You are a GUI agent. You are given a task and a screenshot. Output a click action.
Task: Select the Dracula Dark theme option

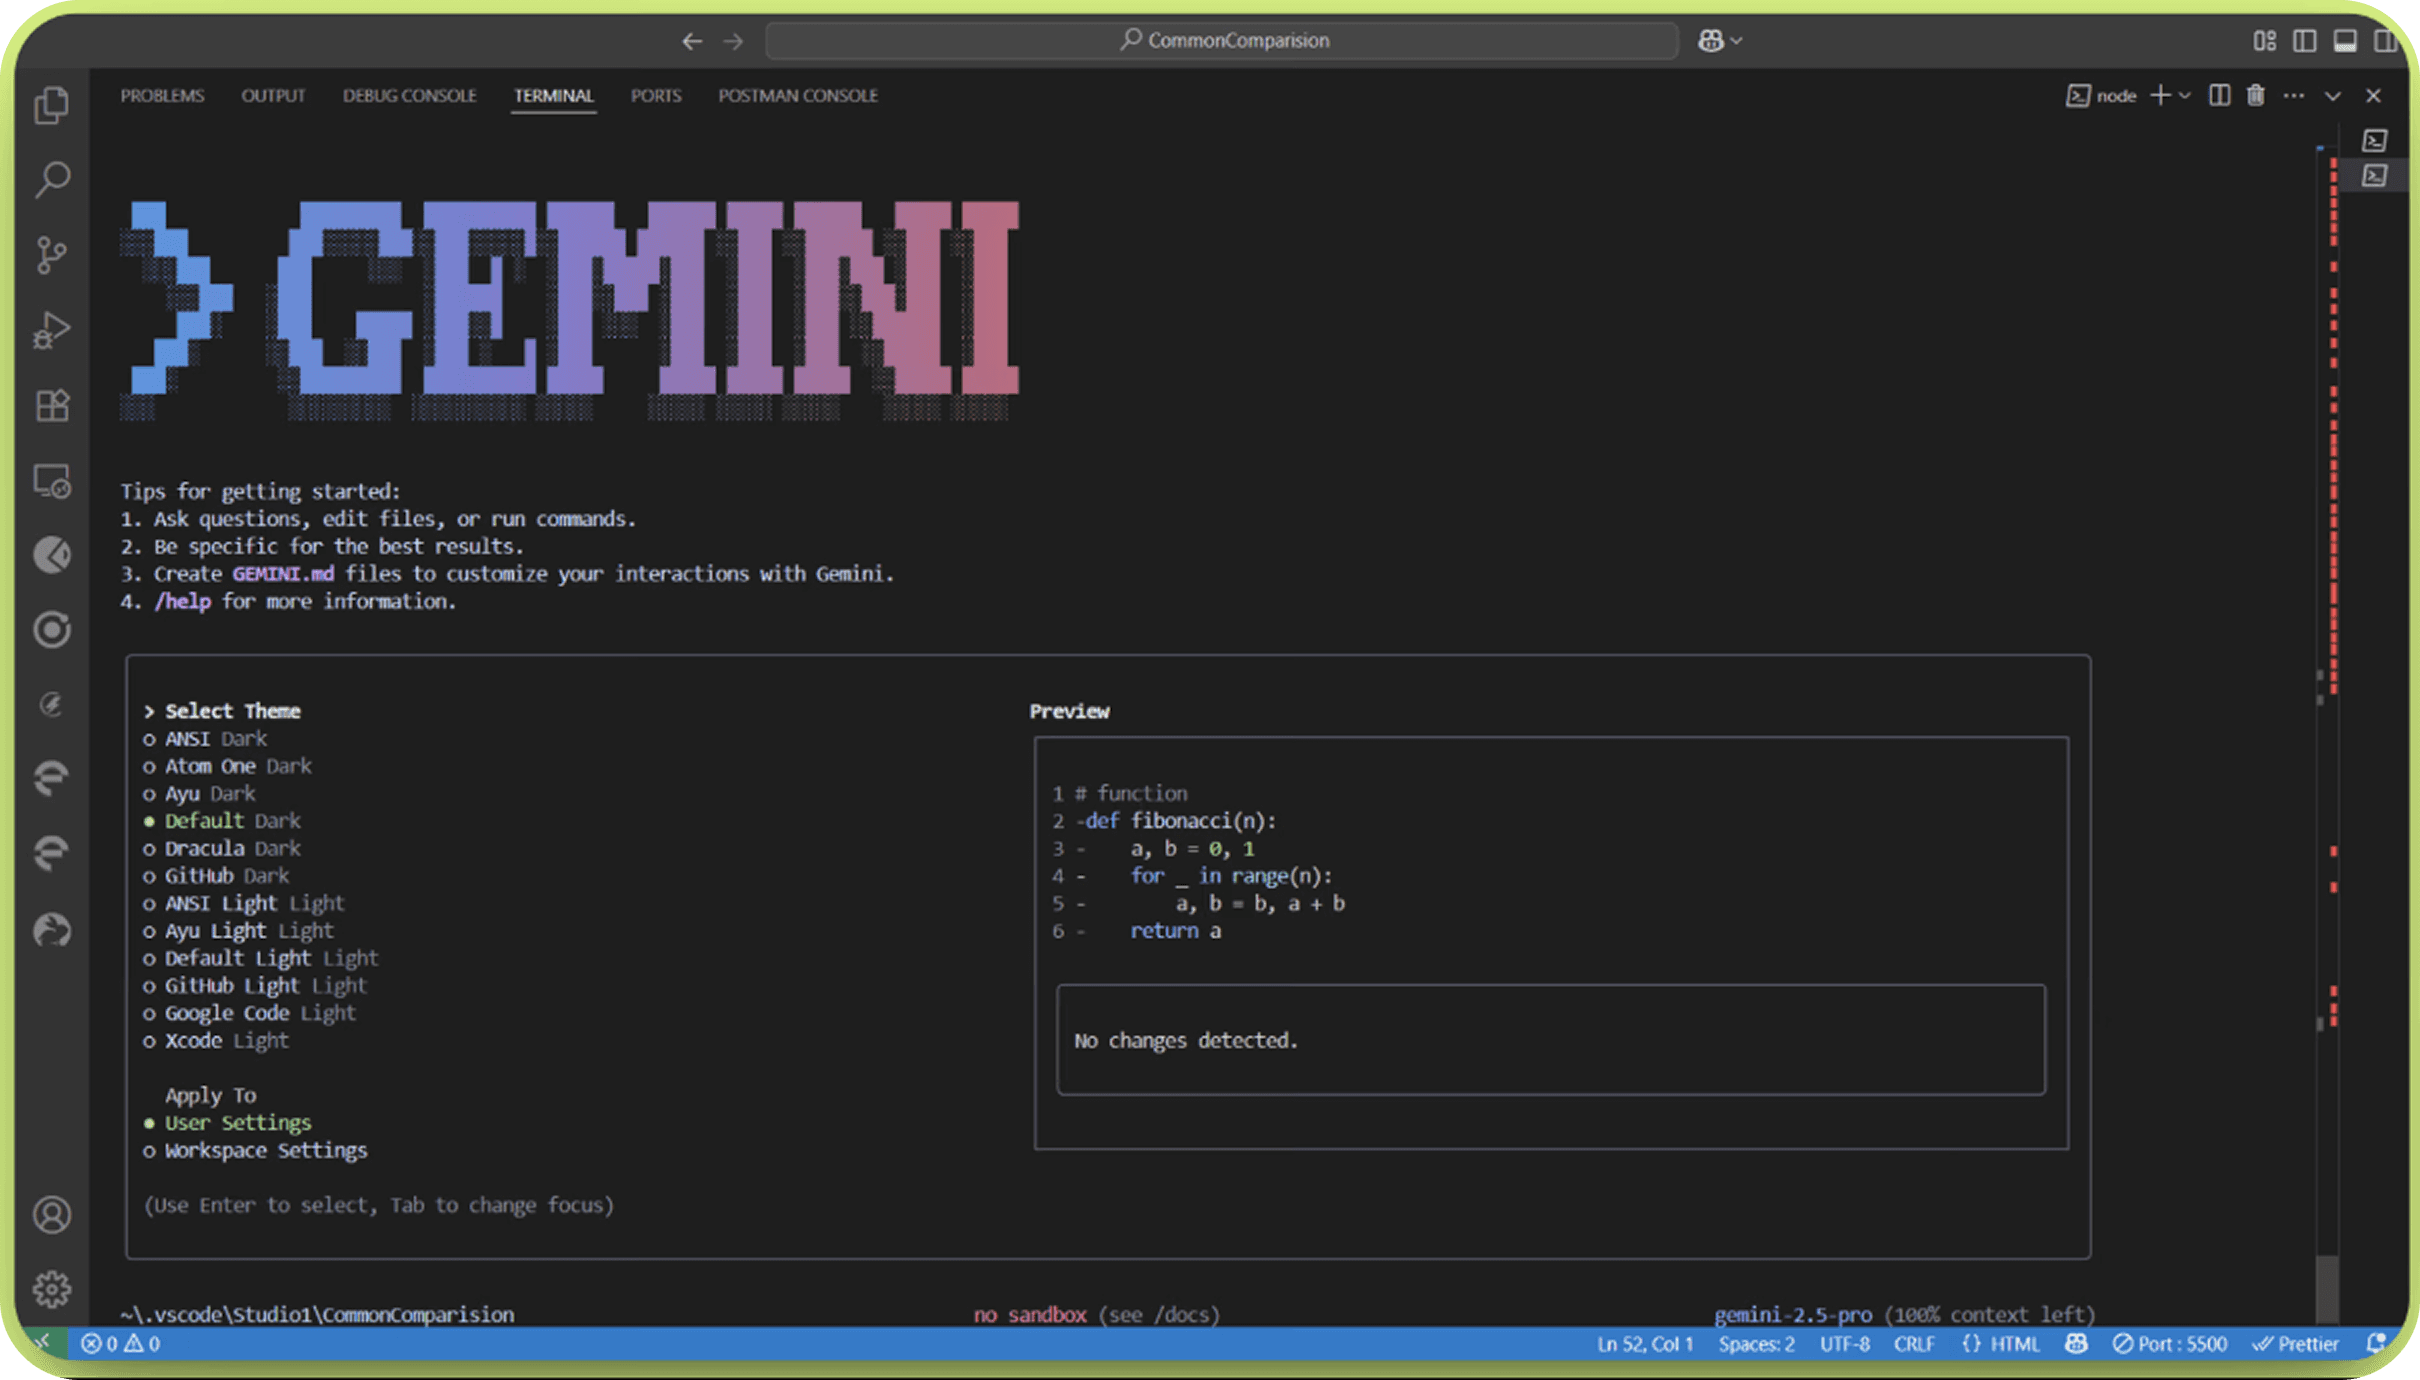click(232, 849)
